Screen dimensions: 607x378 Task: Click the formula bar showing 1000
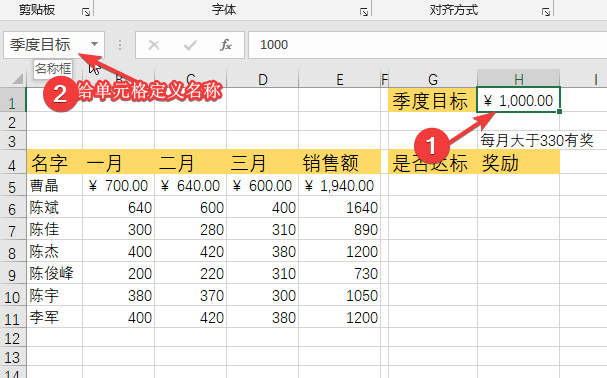[x=427, y=45]
